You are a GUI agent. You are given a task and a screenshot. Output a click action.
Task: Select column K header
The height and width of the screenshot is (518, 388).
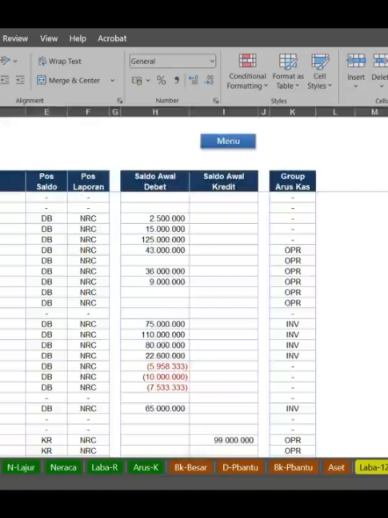point(292,112)
